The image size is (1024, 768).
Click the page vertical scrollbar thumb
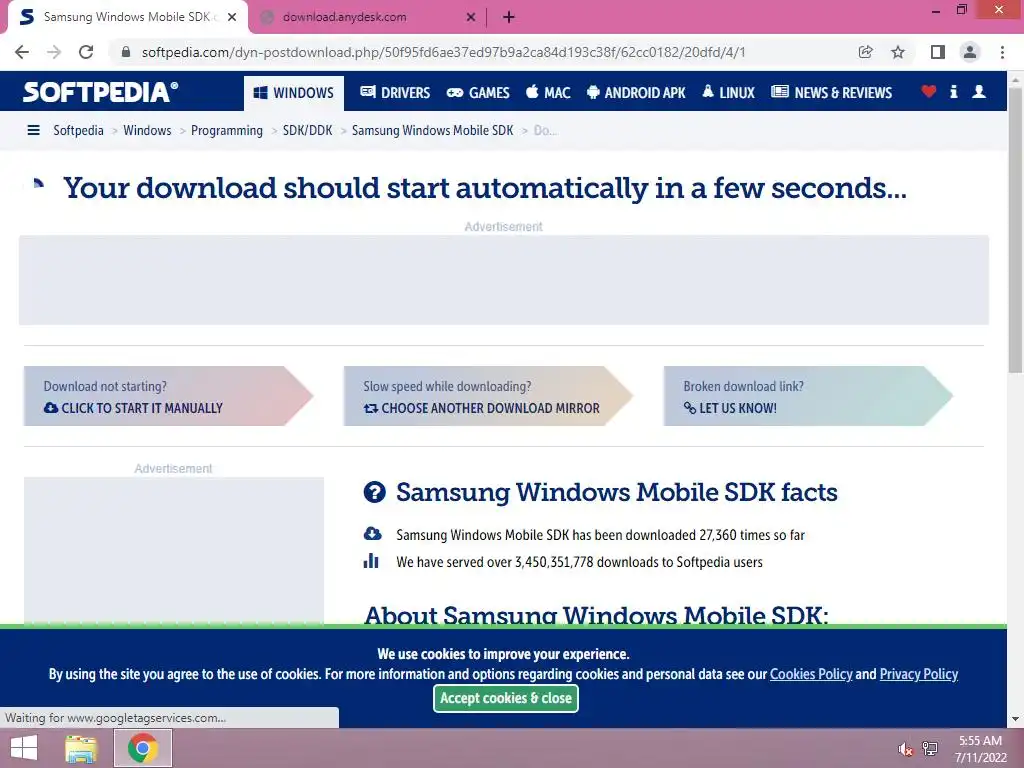(x=1015, y=229)
